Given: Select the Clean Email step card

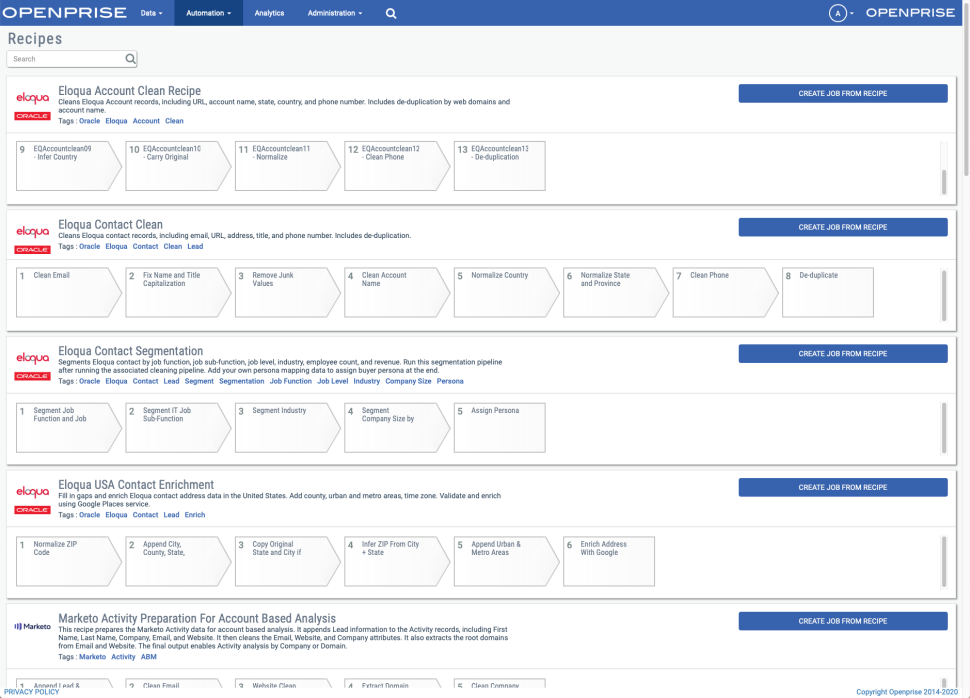Looking at the screenshot, I should point(68,291).
